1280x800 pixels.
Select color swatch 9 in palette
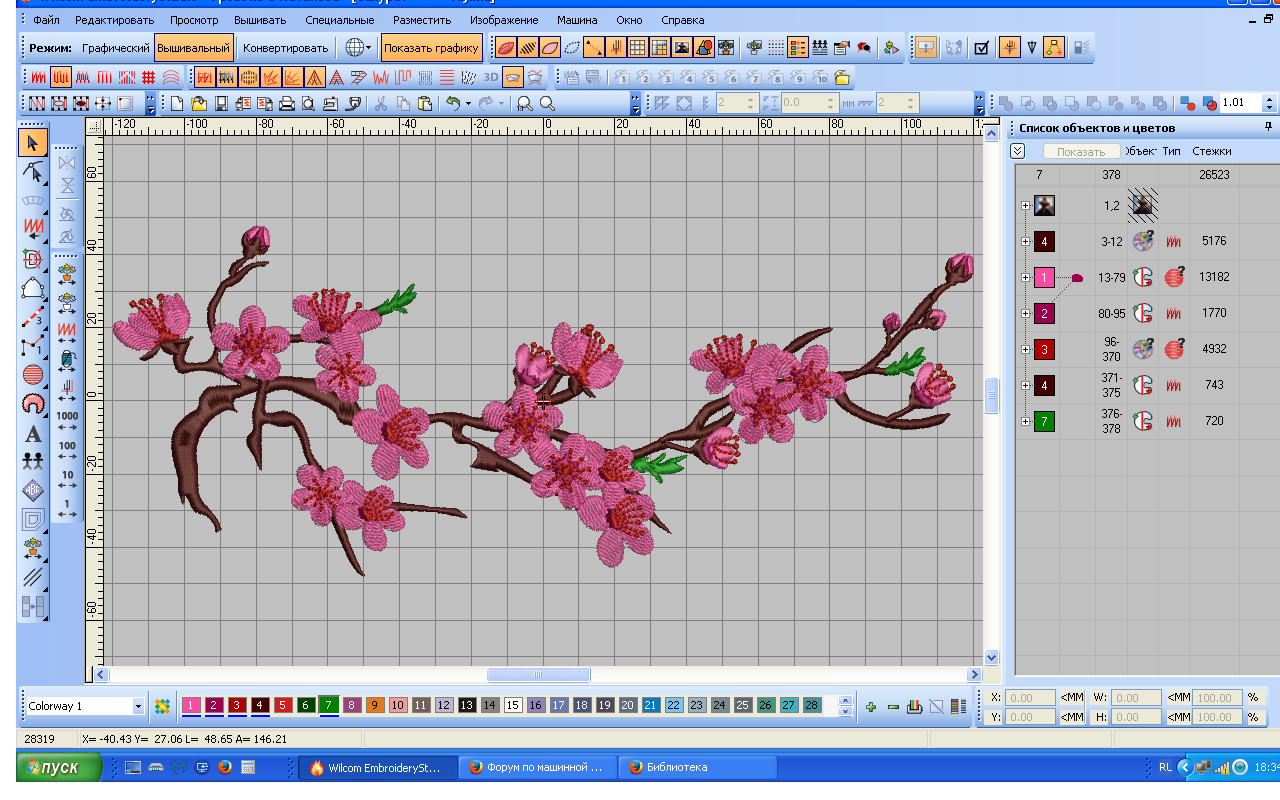coord(374,706)
